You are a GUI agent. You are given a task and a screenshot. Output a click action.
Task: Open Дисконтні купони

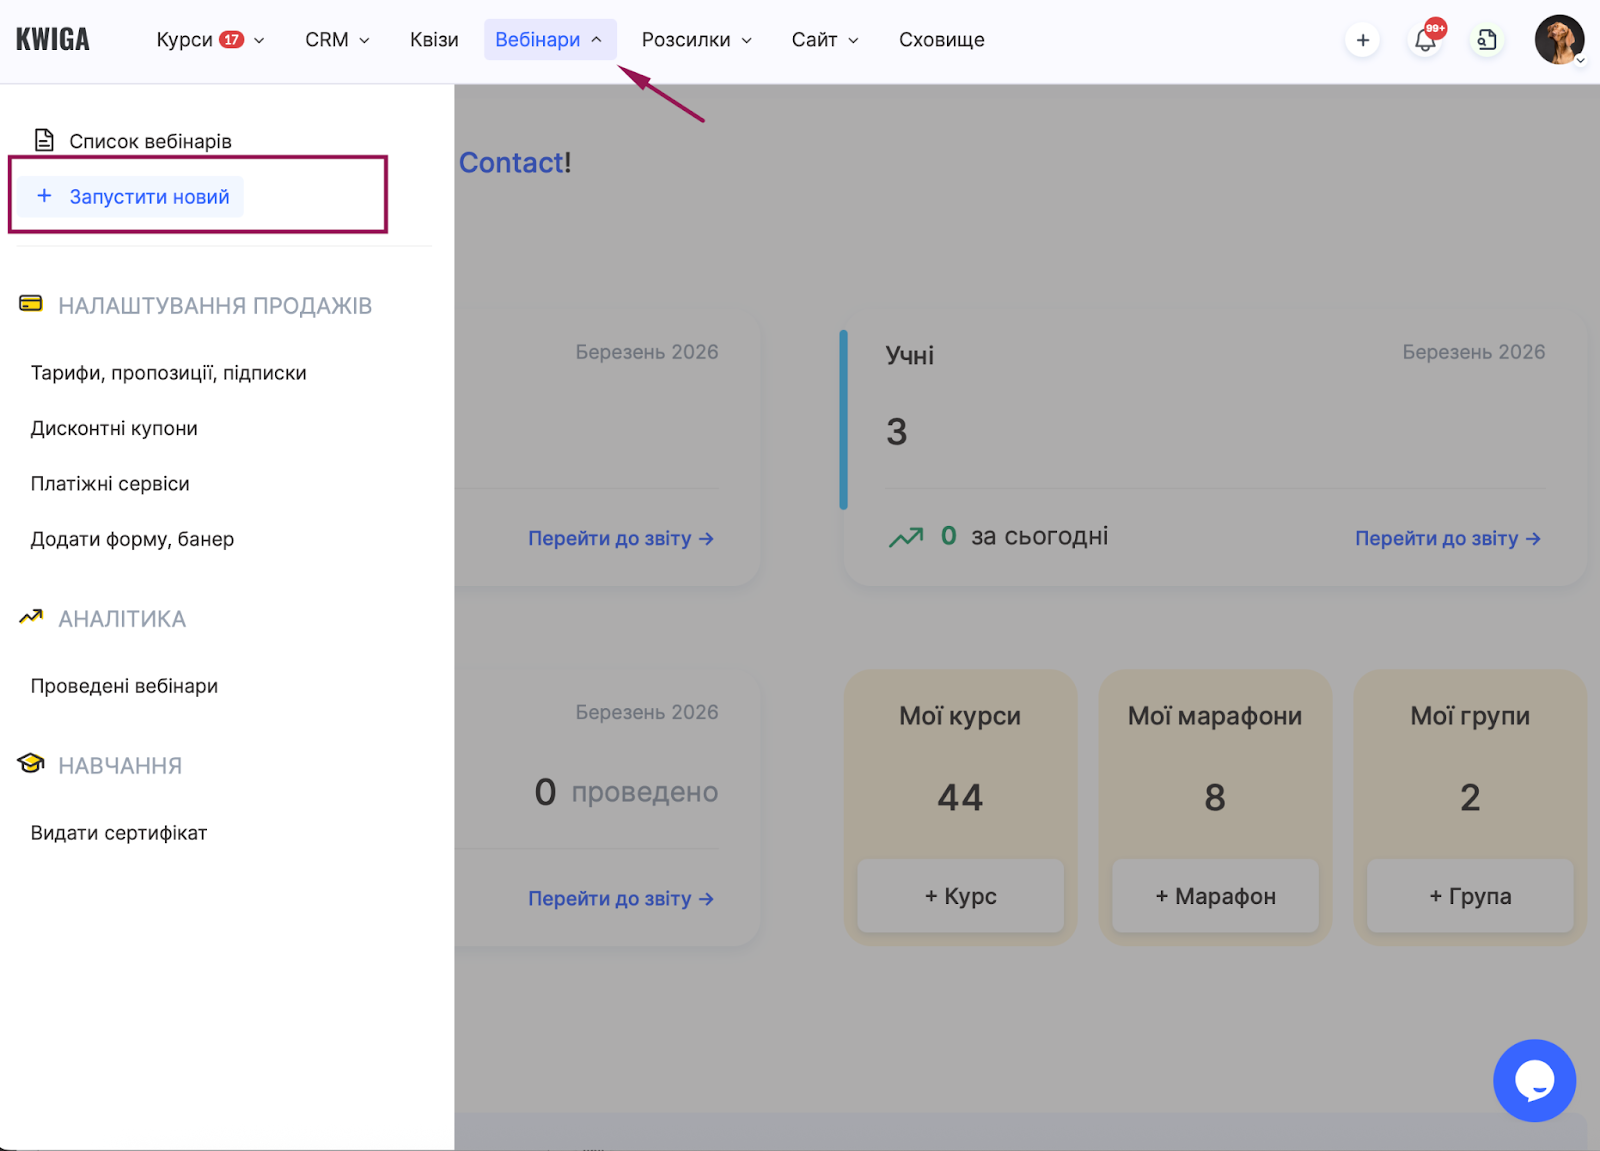tap(114, 428)
